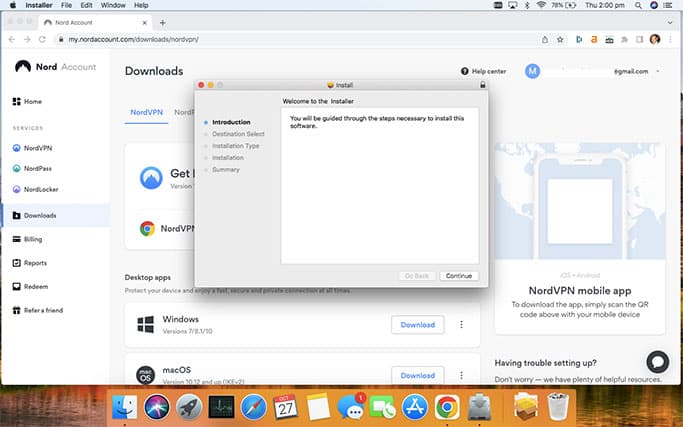The height and width of the screenshot is (427, 683).
Task: Click the menu bar date and time
Action: click(x=605, y=5)
